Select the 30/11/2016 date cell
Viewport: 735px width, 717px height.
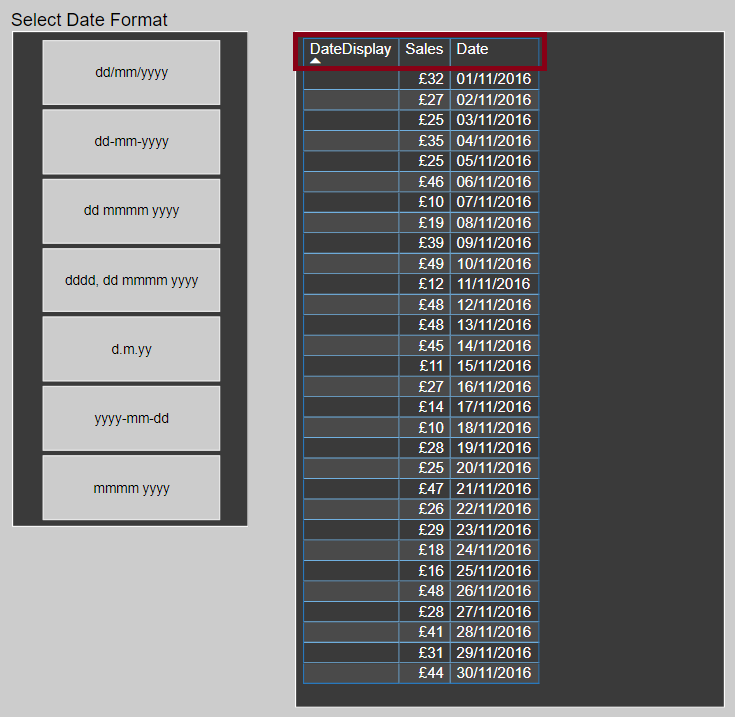coord(494,673)
